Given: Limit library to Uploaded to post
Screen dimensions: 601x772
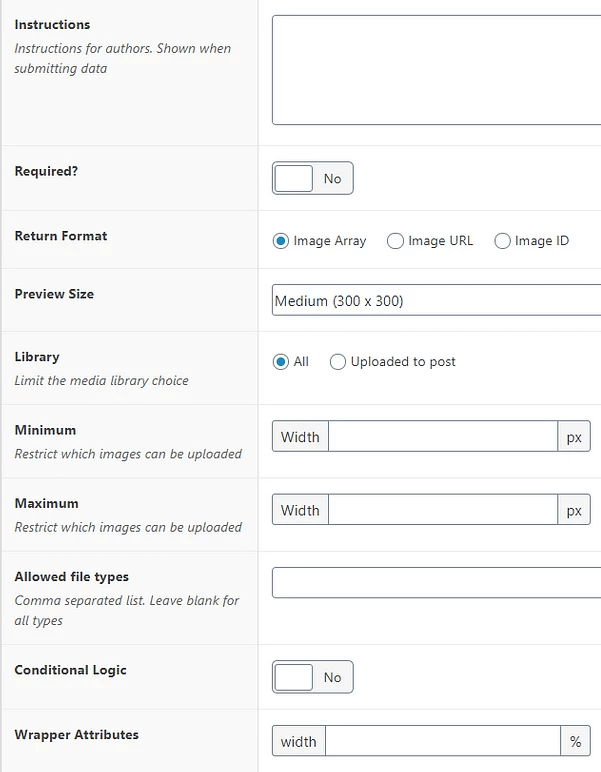Looking at the screenshot, I should [338, 362].
